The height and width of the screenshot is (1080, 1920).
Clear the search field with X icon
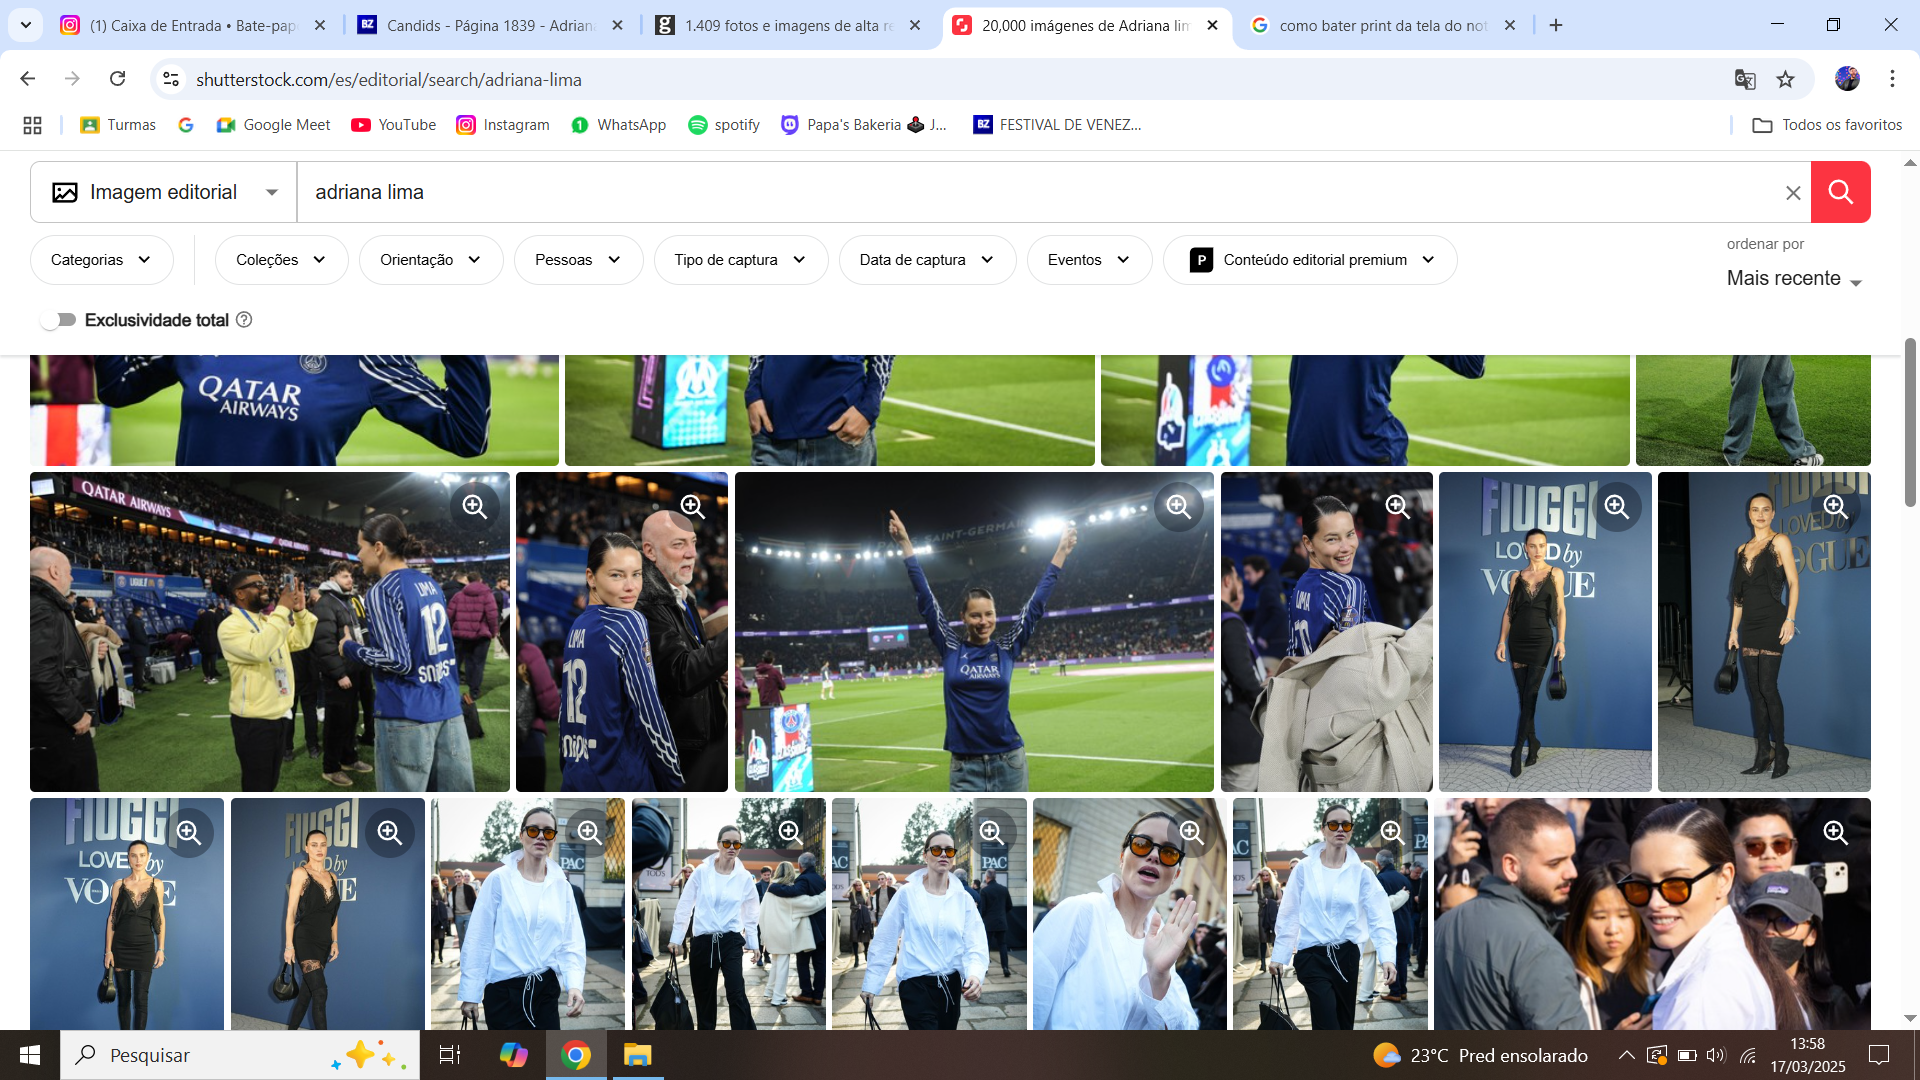(1793, 193)
